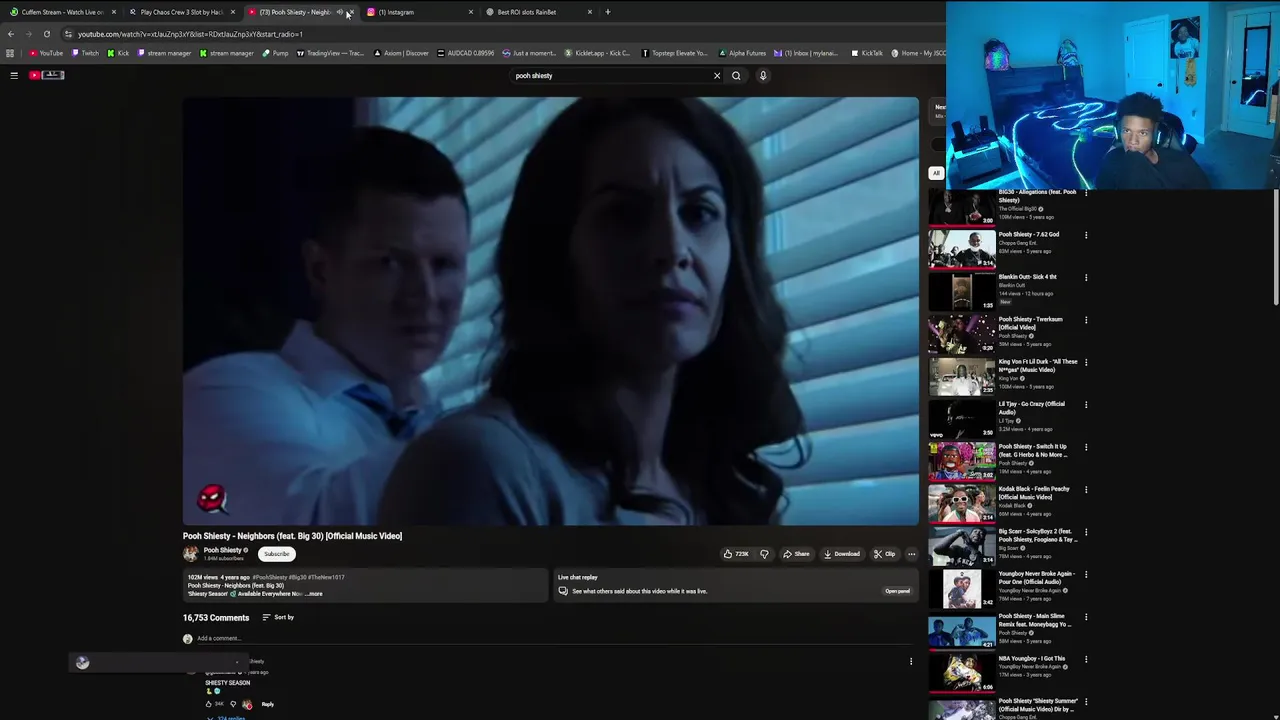Open the TradingView bookmark

(x=331, y=53)
